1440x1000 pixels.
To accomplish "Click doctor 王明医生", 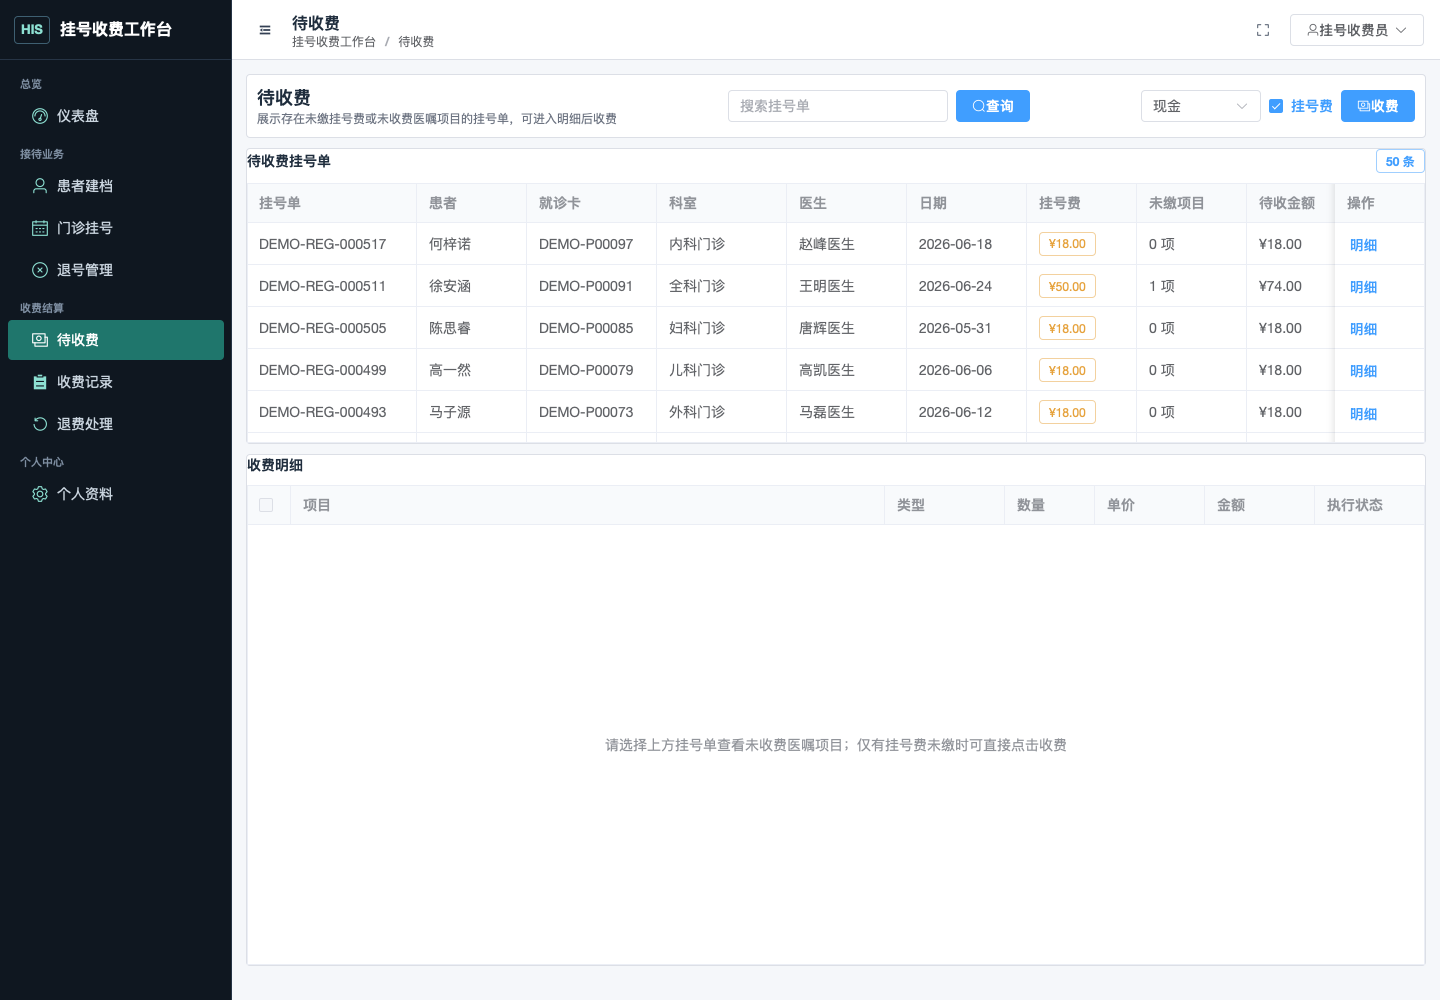I will (827, 286).
